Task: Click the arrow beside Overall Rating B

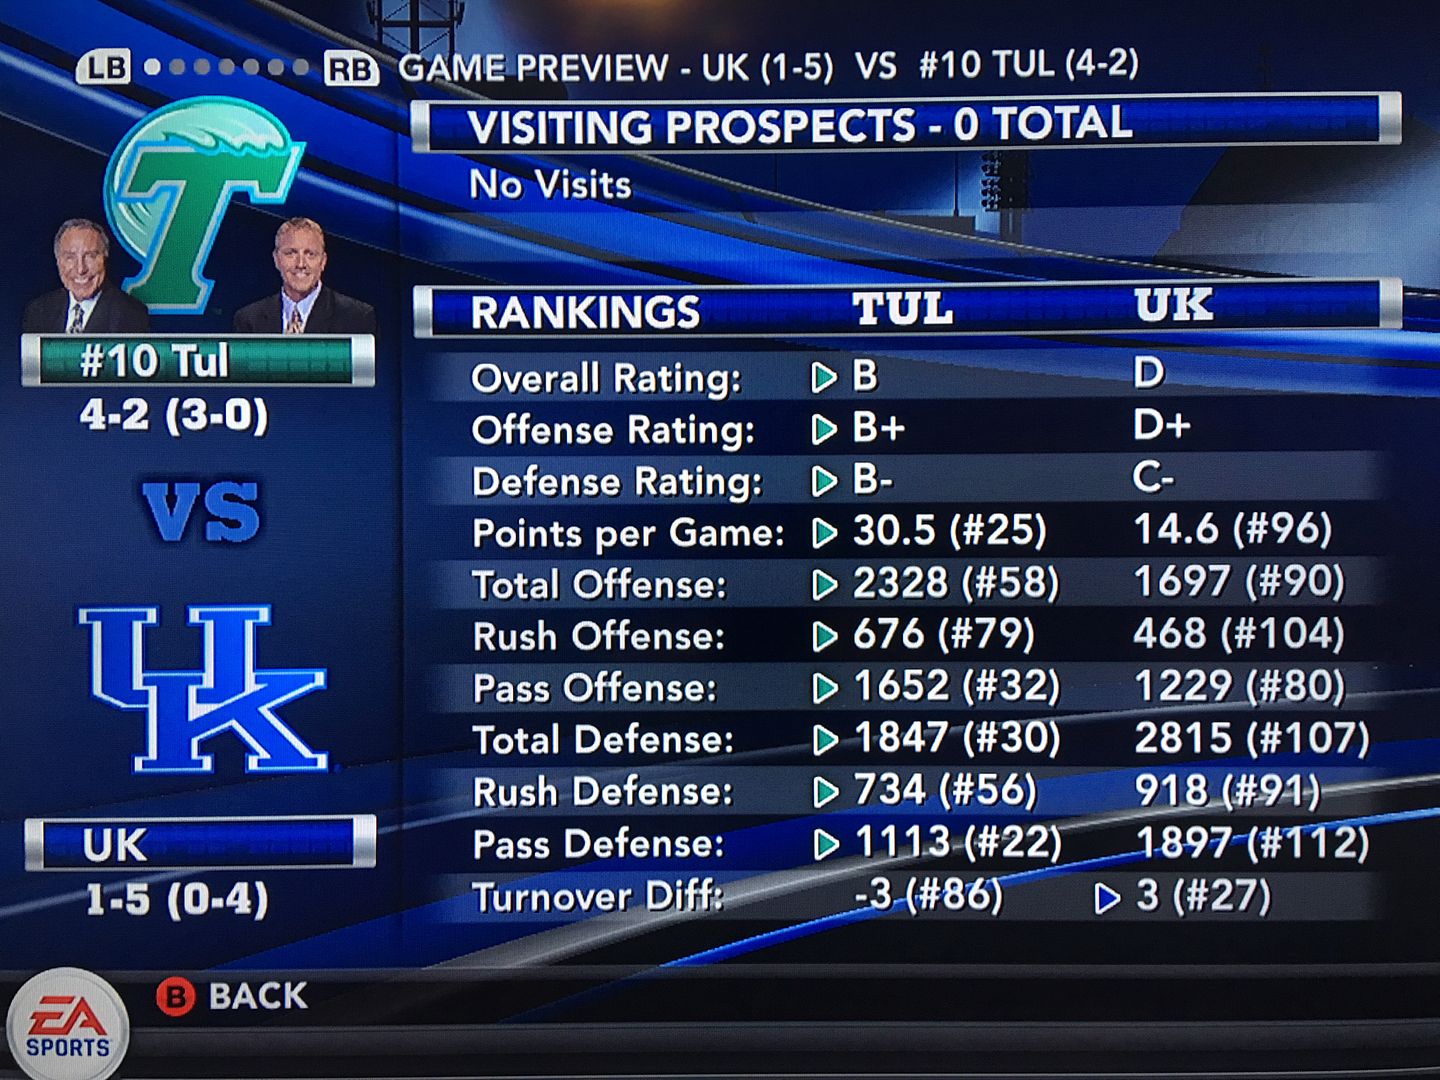Action: pos(824,378)
